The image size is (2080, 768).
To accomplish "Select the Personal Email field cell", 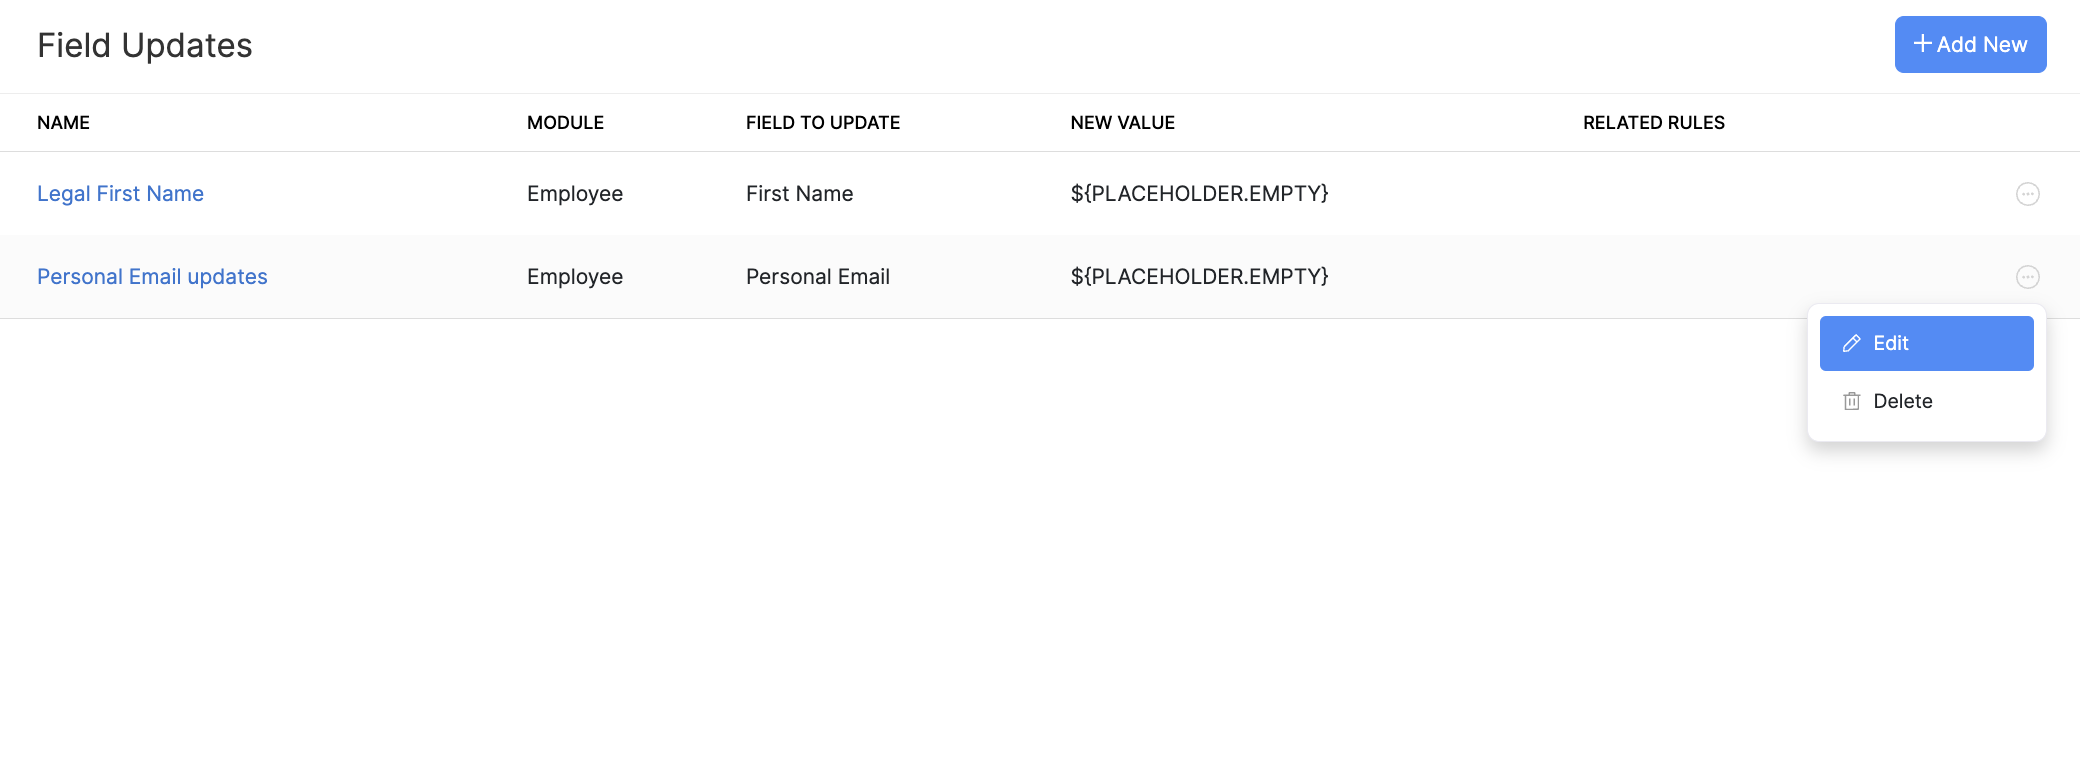I will point(817,277).
